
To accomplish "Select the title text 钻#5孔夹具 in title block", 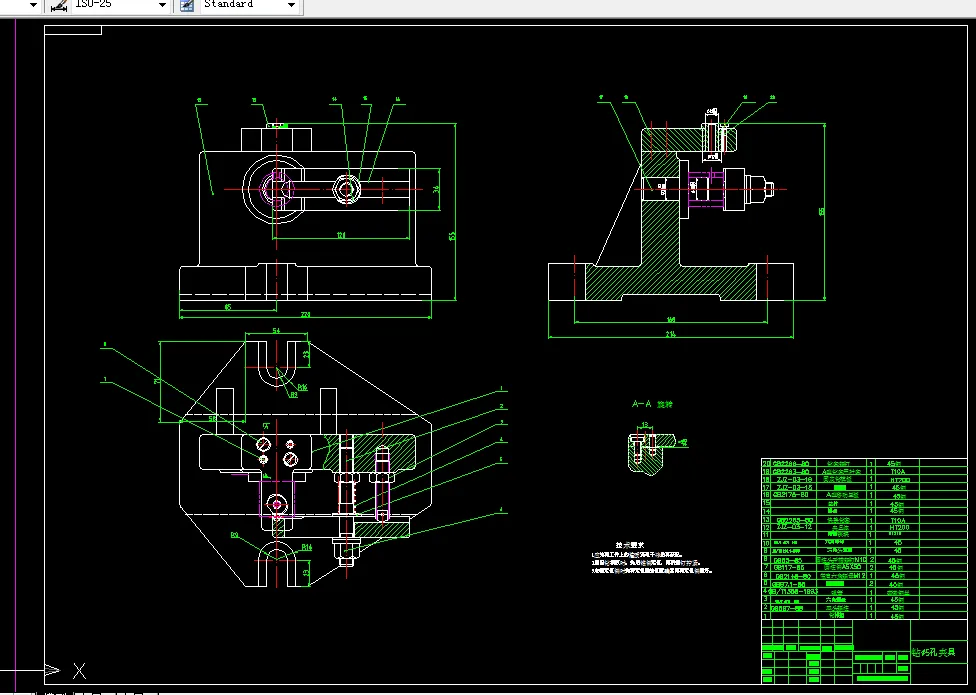I will pyautogui.click(x=934, y=652).
